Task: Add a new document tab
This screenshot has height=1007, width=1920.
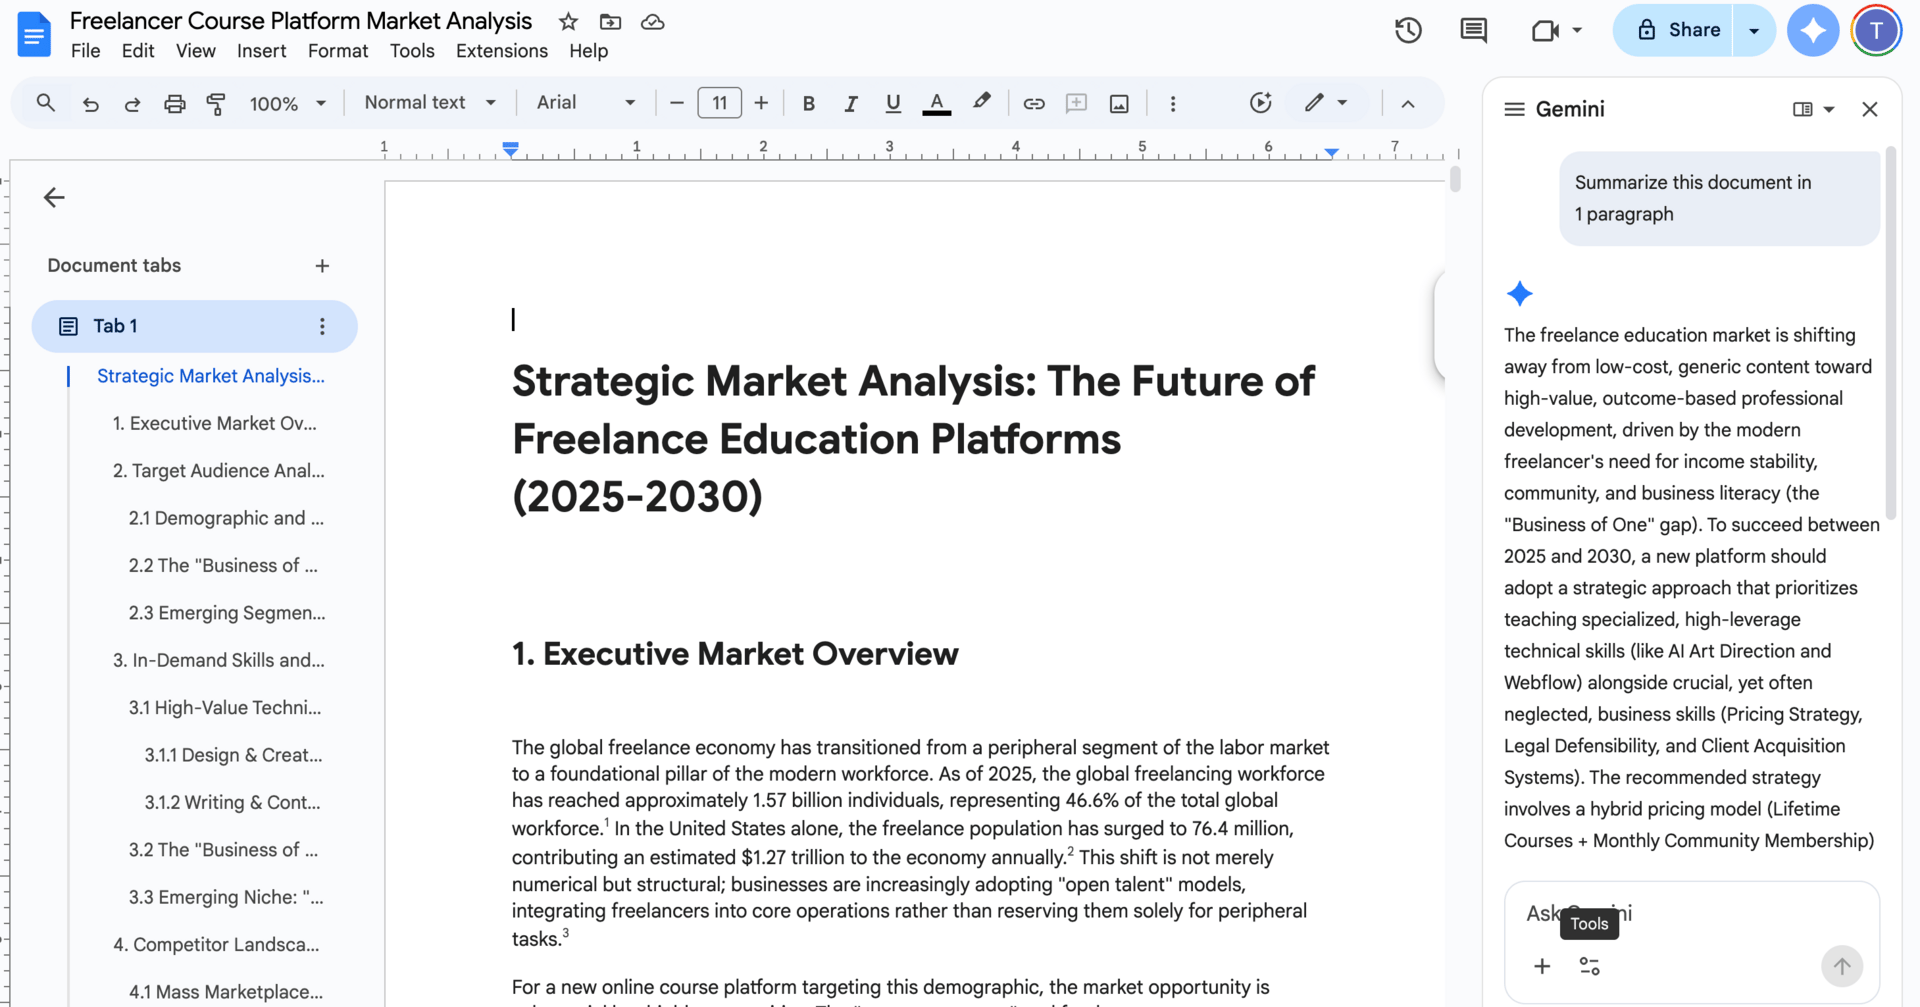Action: 322,266
